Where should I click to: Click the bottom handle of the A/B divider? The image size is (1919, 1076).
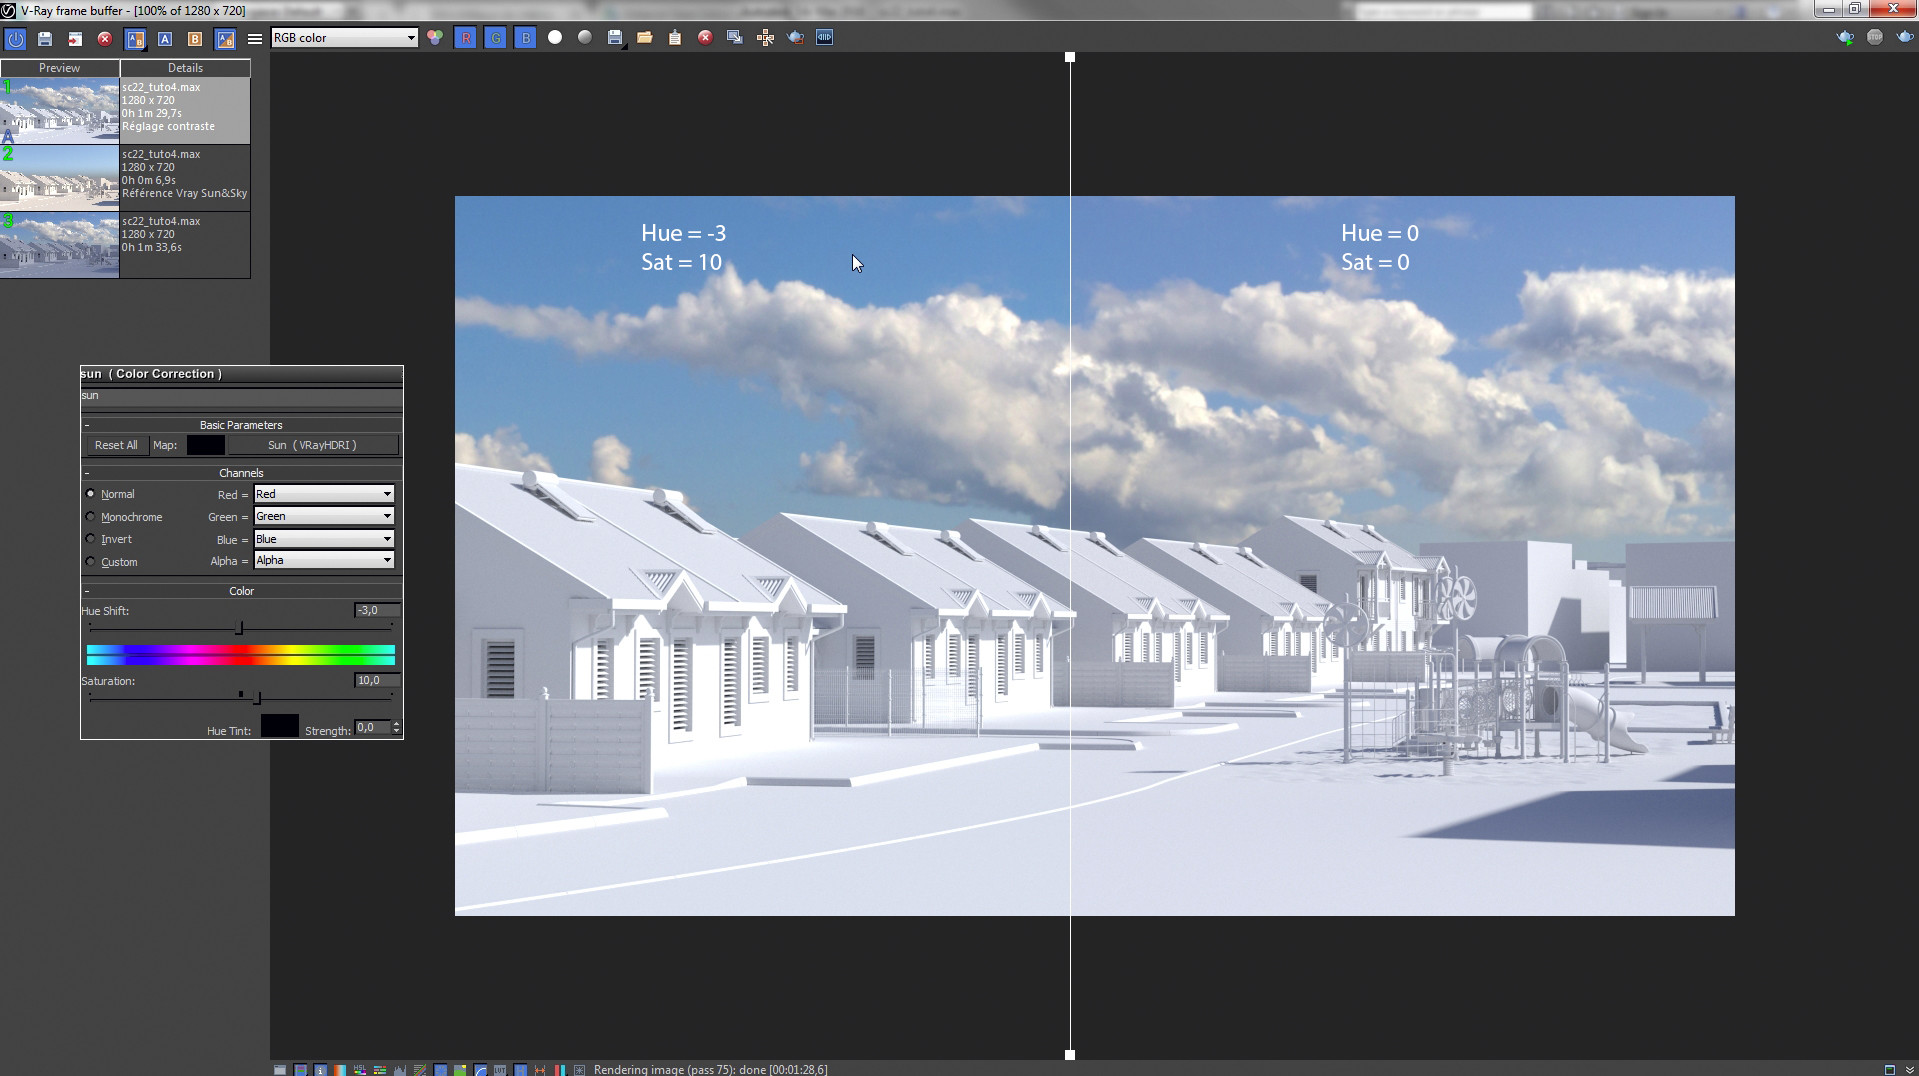point(1070,1055)
